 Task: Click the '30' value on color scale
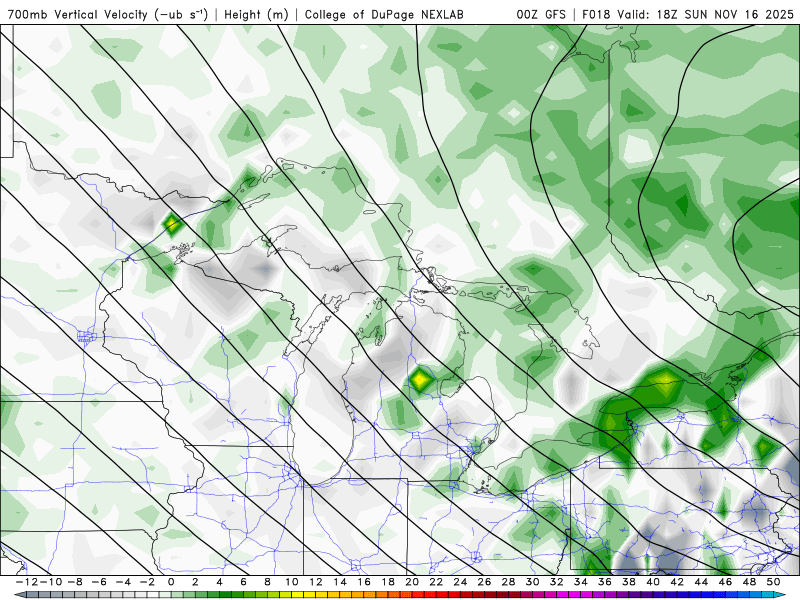tap(532, 582)
